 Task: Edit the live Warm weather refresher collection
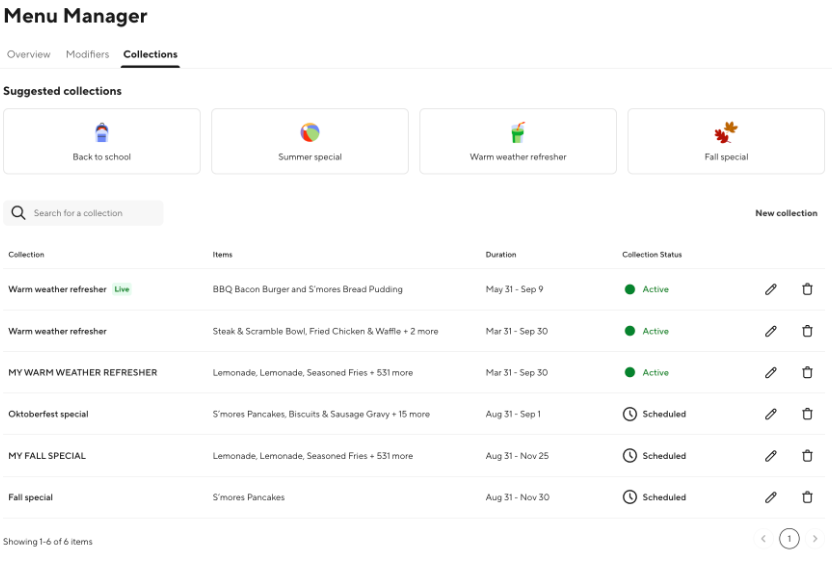coord(770,289)
